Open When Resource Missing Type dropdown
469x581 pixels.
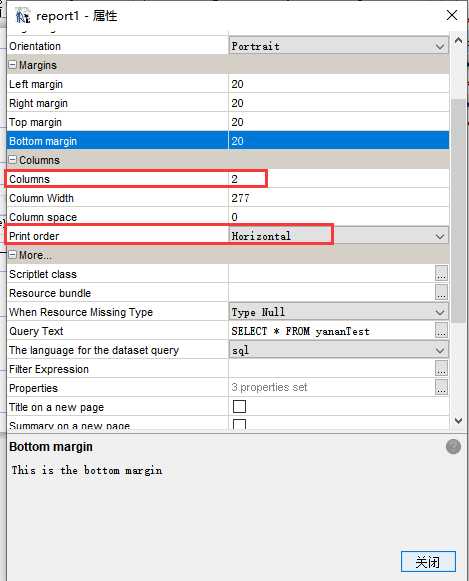coord(440,312)
